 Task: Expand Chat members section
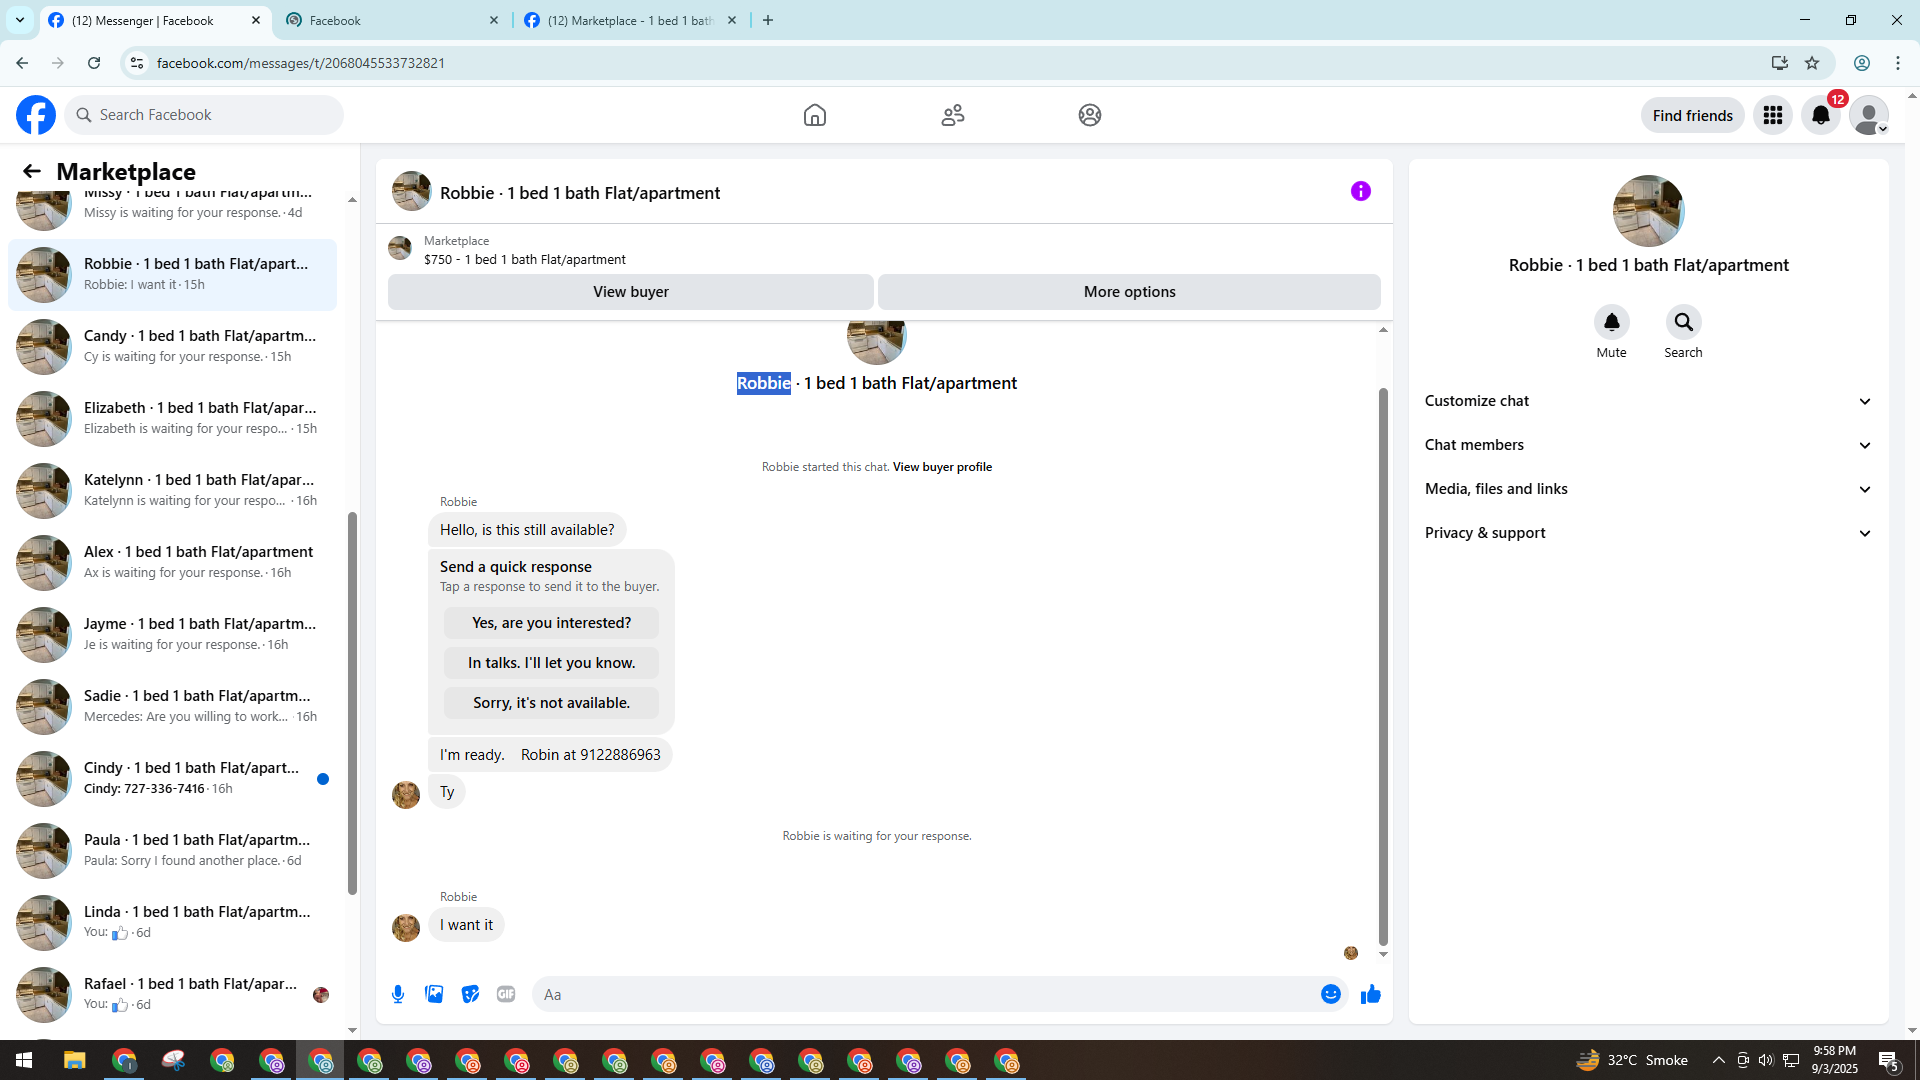(1648, 445)
